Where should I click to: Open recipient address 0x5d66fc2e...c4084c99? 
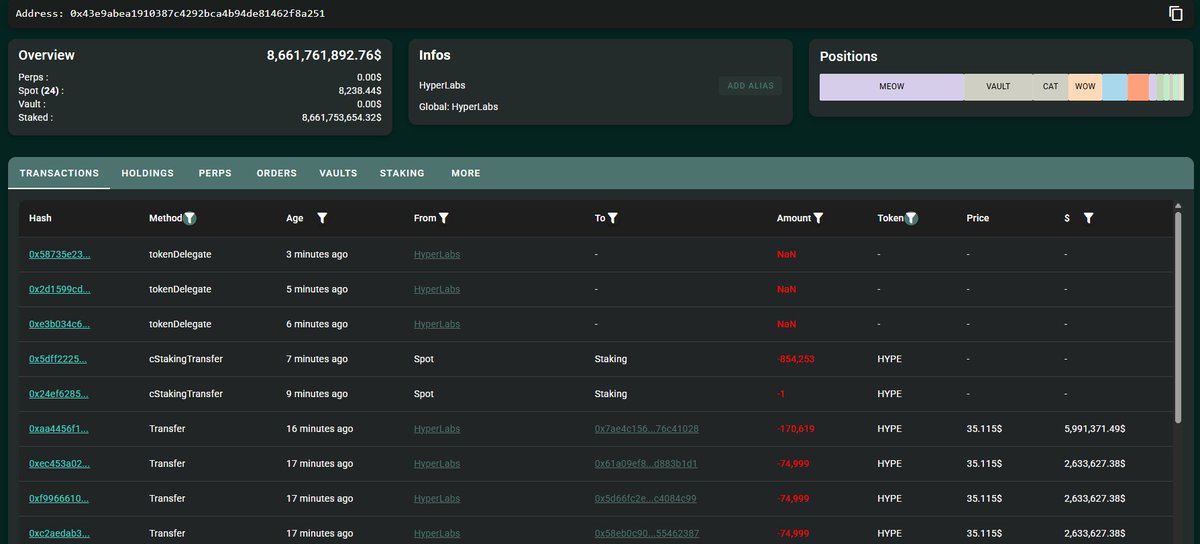pos(645,498)
